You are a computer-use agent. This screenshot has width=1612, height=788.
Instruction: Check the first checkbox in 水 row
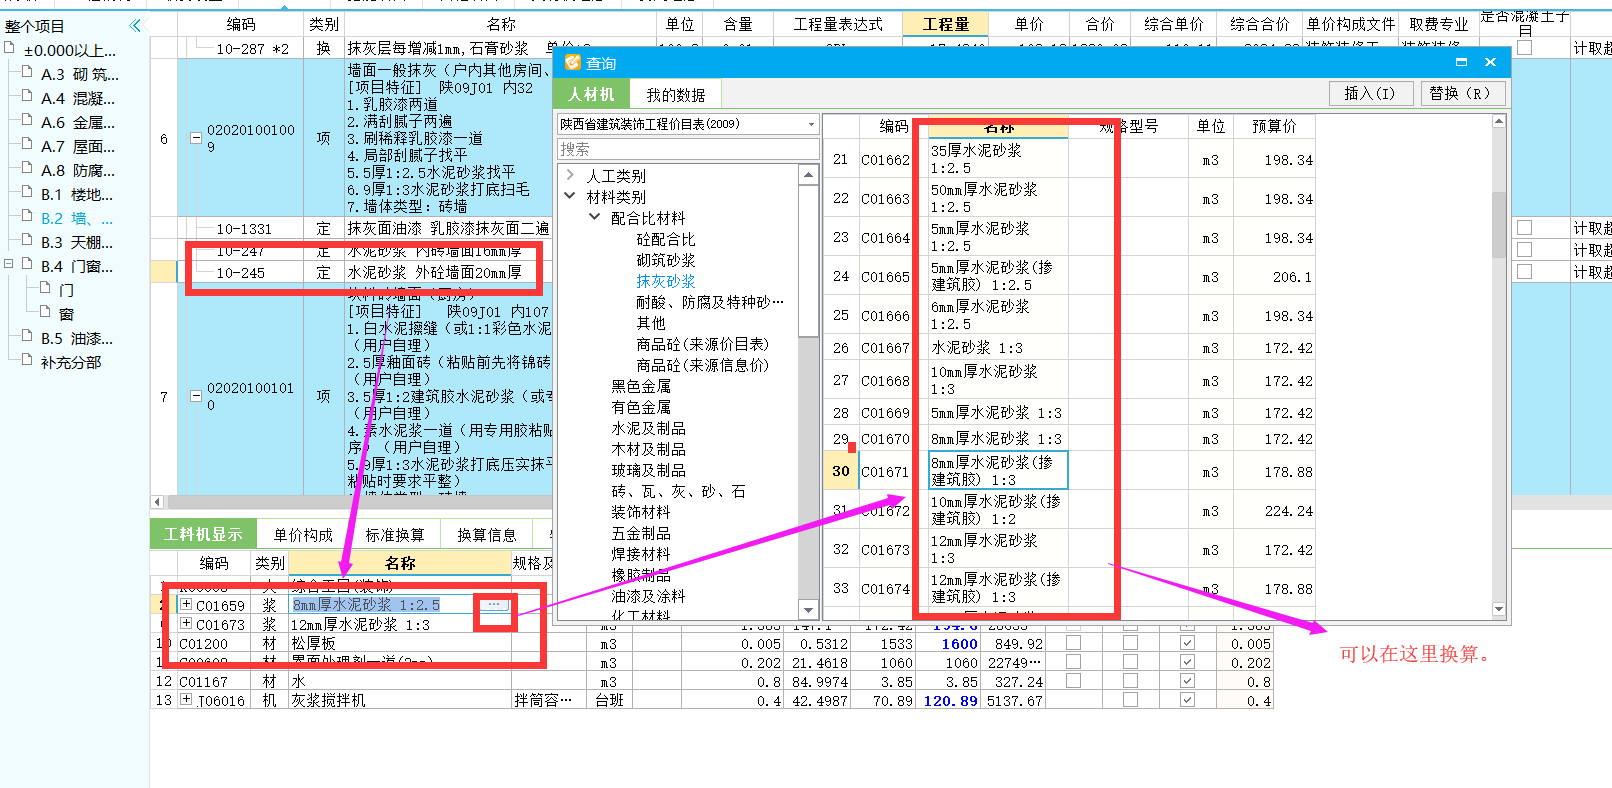(x=1073, y=681)
